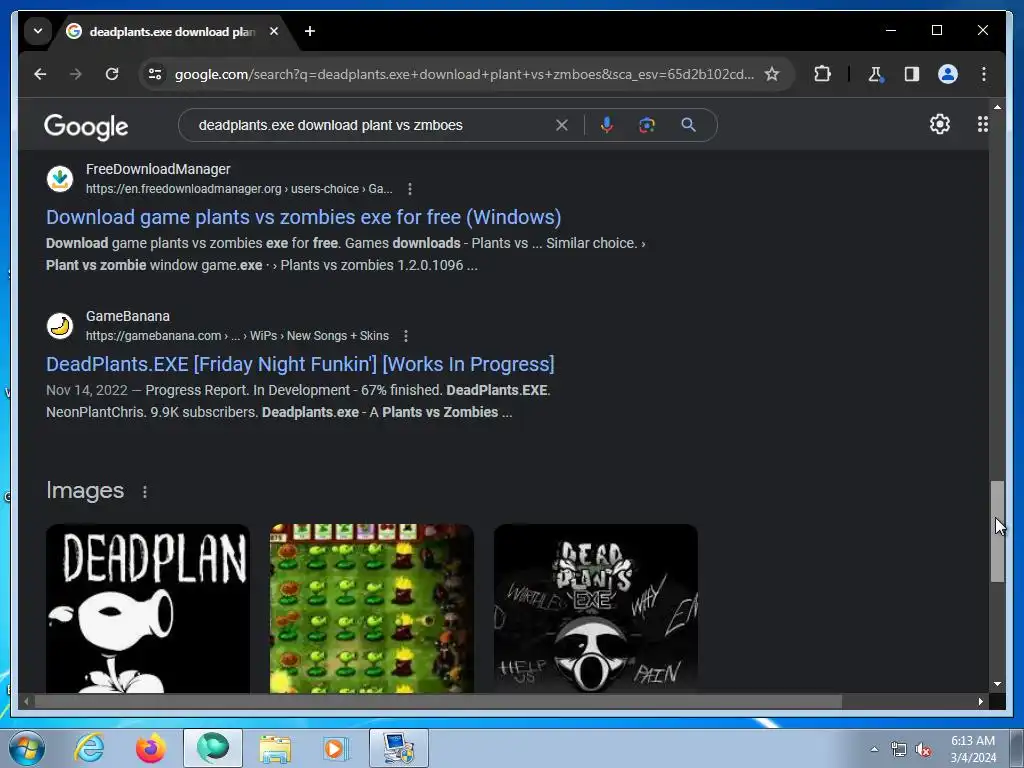Click the horizontal scrollbar thumb
Viewport: 1024px width, 768px height.
438,701
